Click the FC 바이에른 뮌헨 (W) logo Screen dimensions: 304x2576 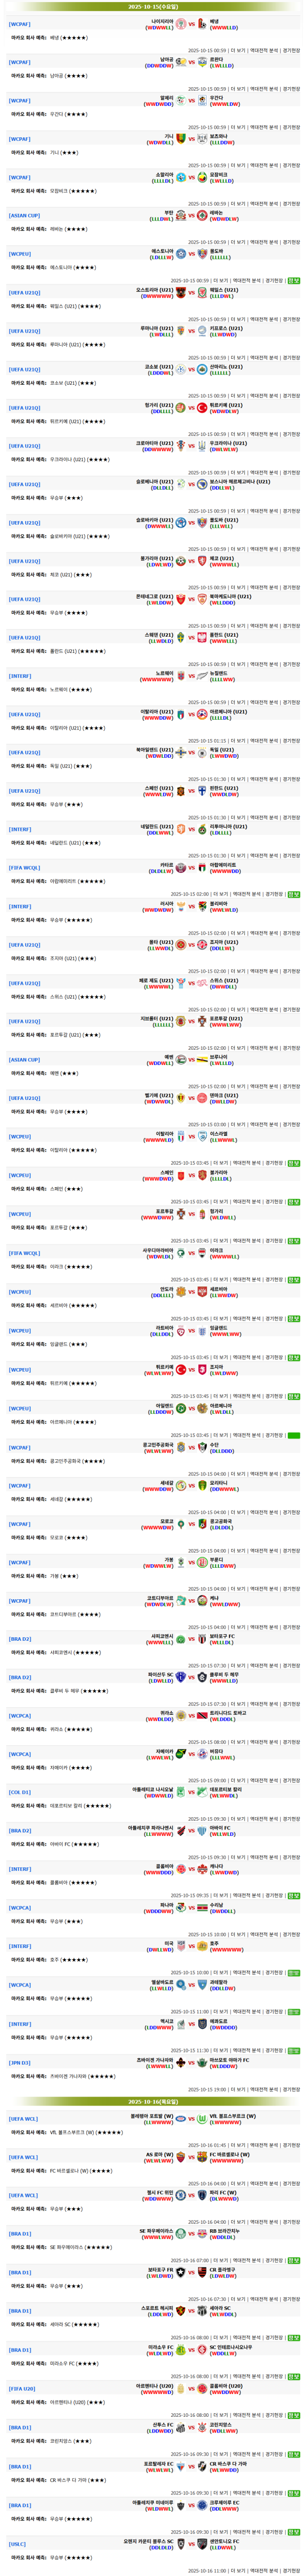tap(202, 2155)
